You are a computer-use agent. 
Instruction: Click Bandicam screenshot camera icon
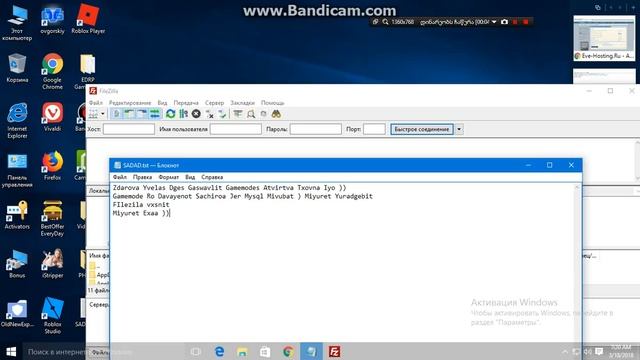point(504,22)
